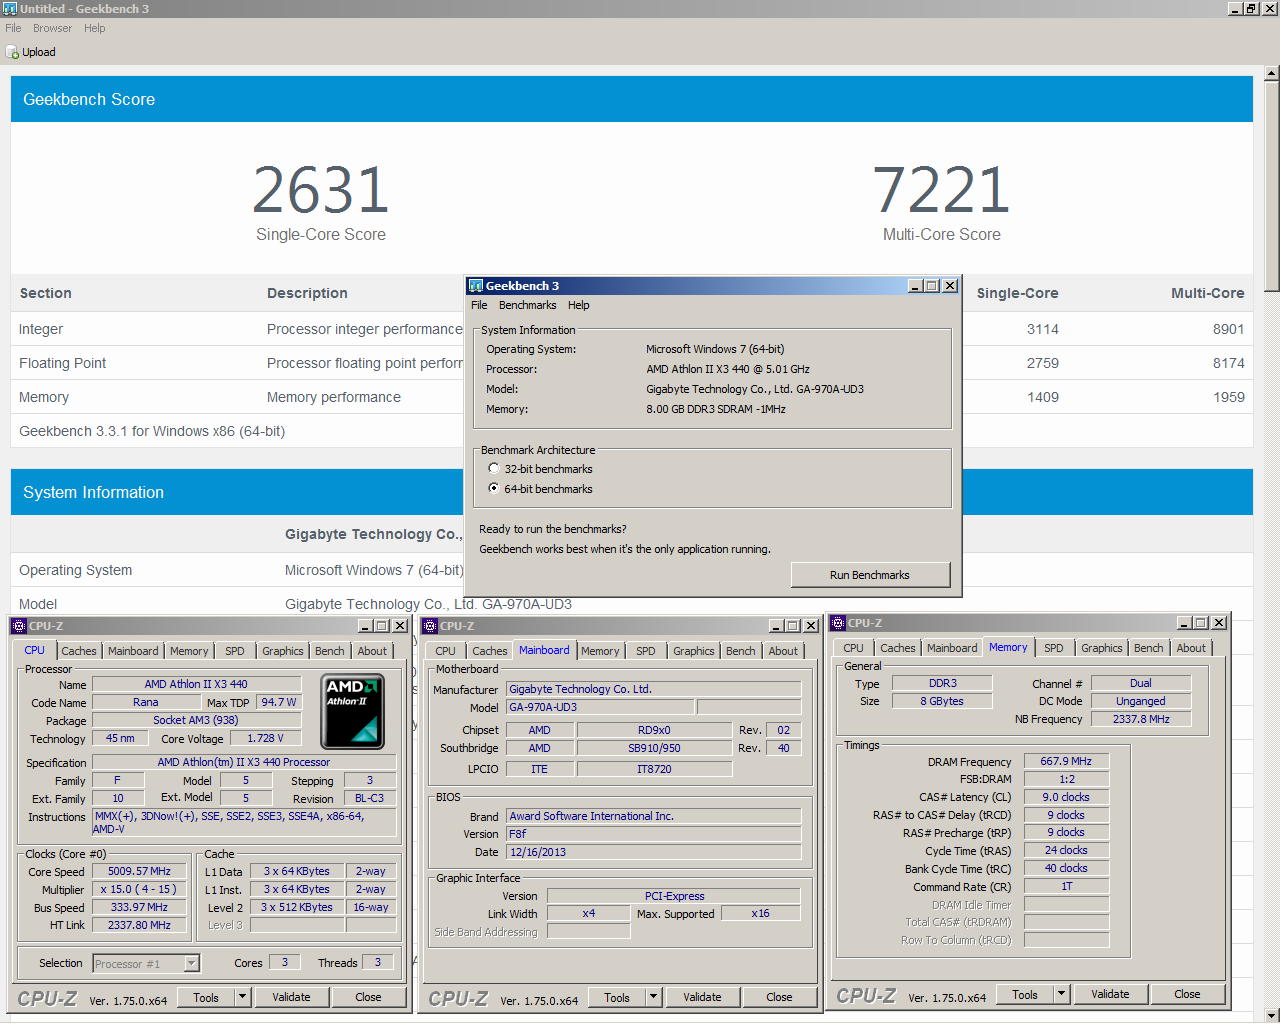Open Browser menu in main window
Screen dimensions: 1280x1024
52,28
